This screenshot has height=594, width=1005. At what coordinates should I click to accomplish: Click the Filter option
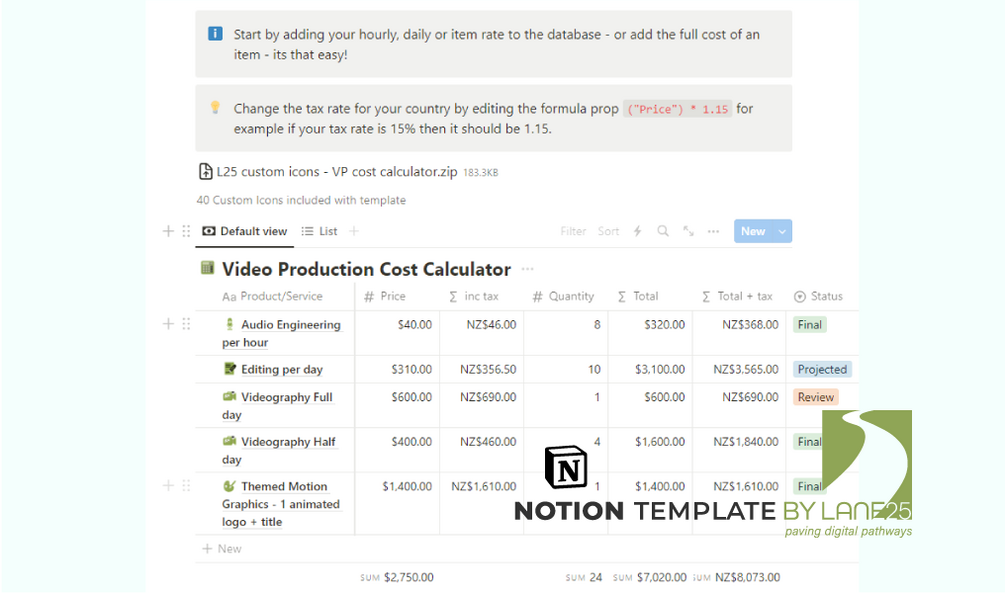573,231
